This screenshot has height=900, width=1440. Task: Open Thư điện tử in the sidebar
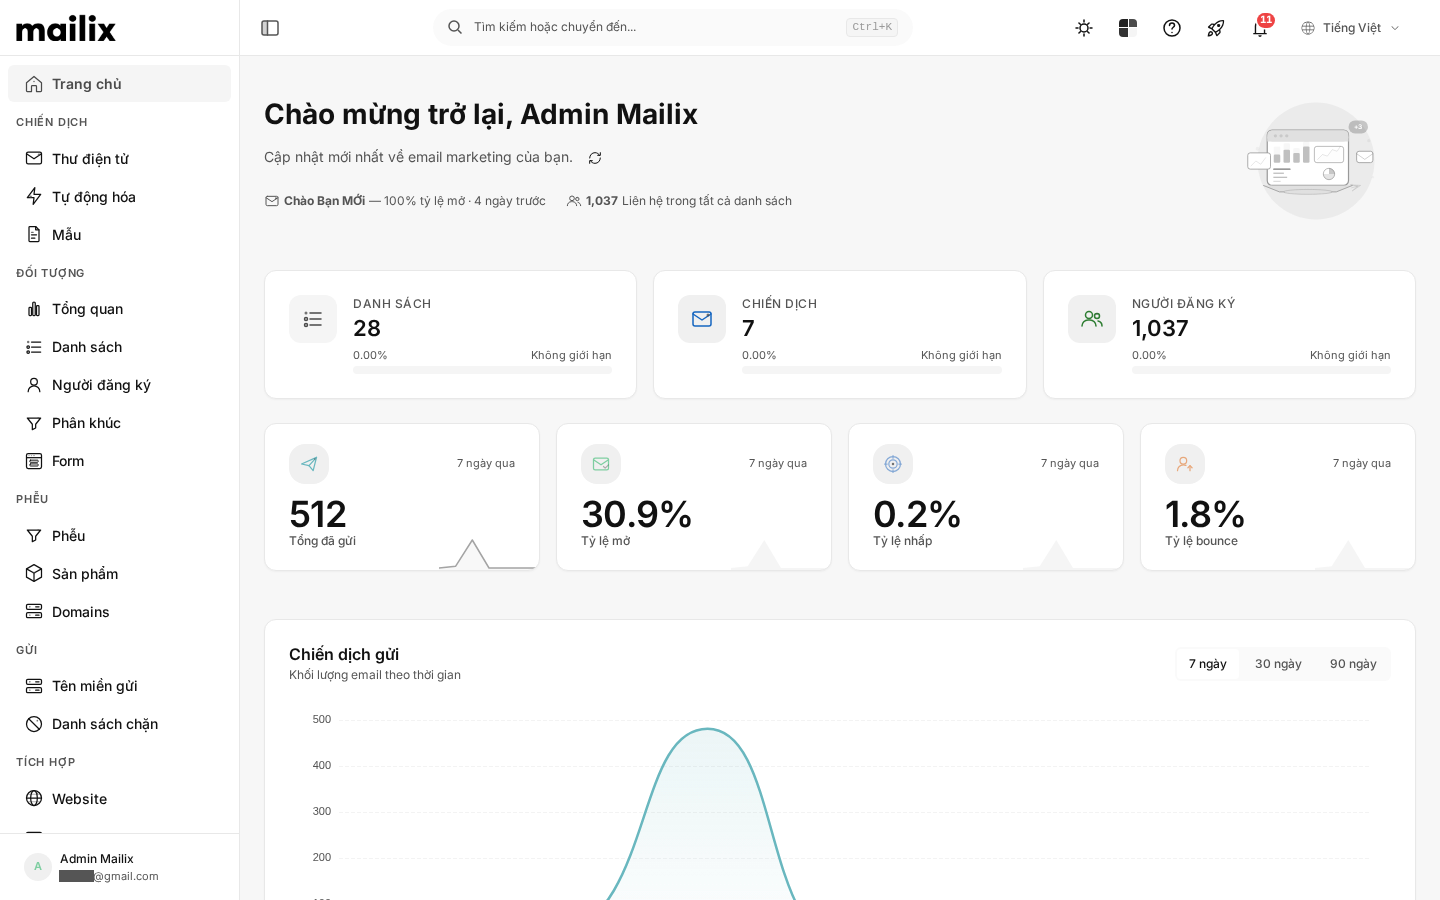[x=119, y=159]
